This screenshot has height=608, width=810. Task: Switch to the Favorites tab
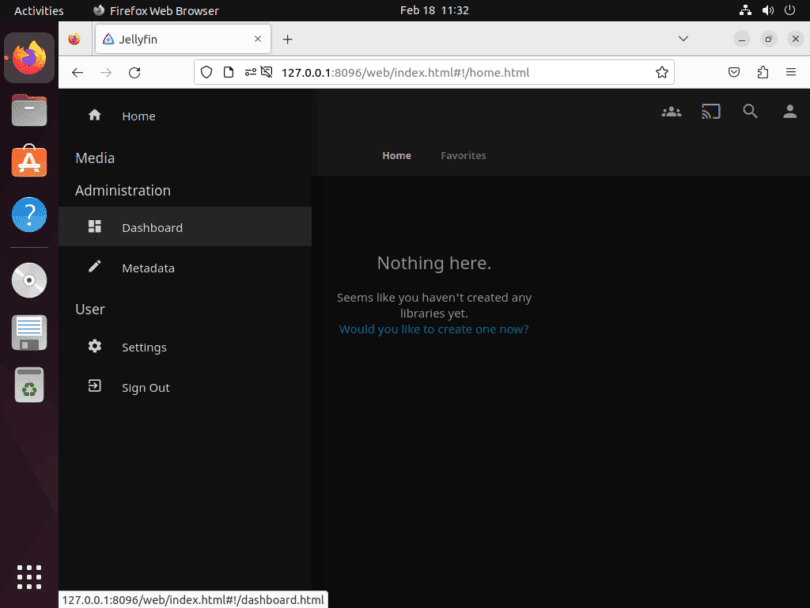[463, 155]
